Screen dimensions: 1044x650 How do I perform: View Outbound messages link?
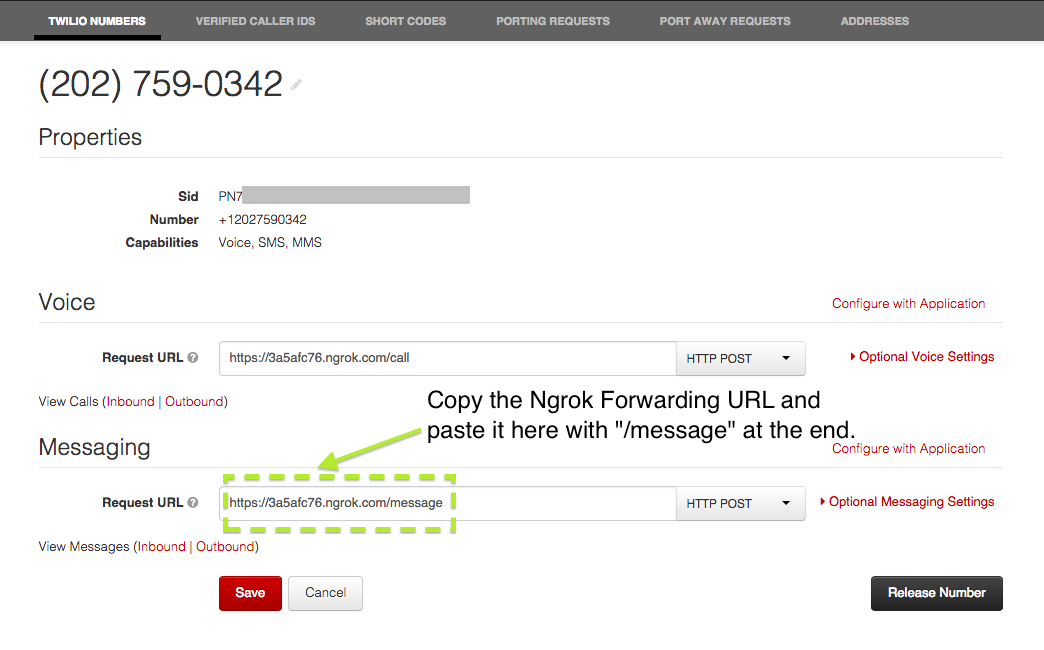(225, 547)
